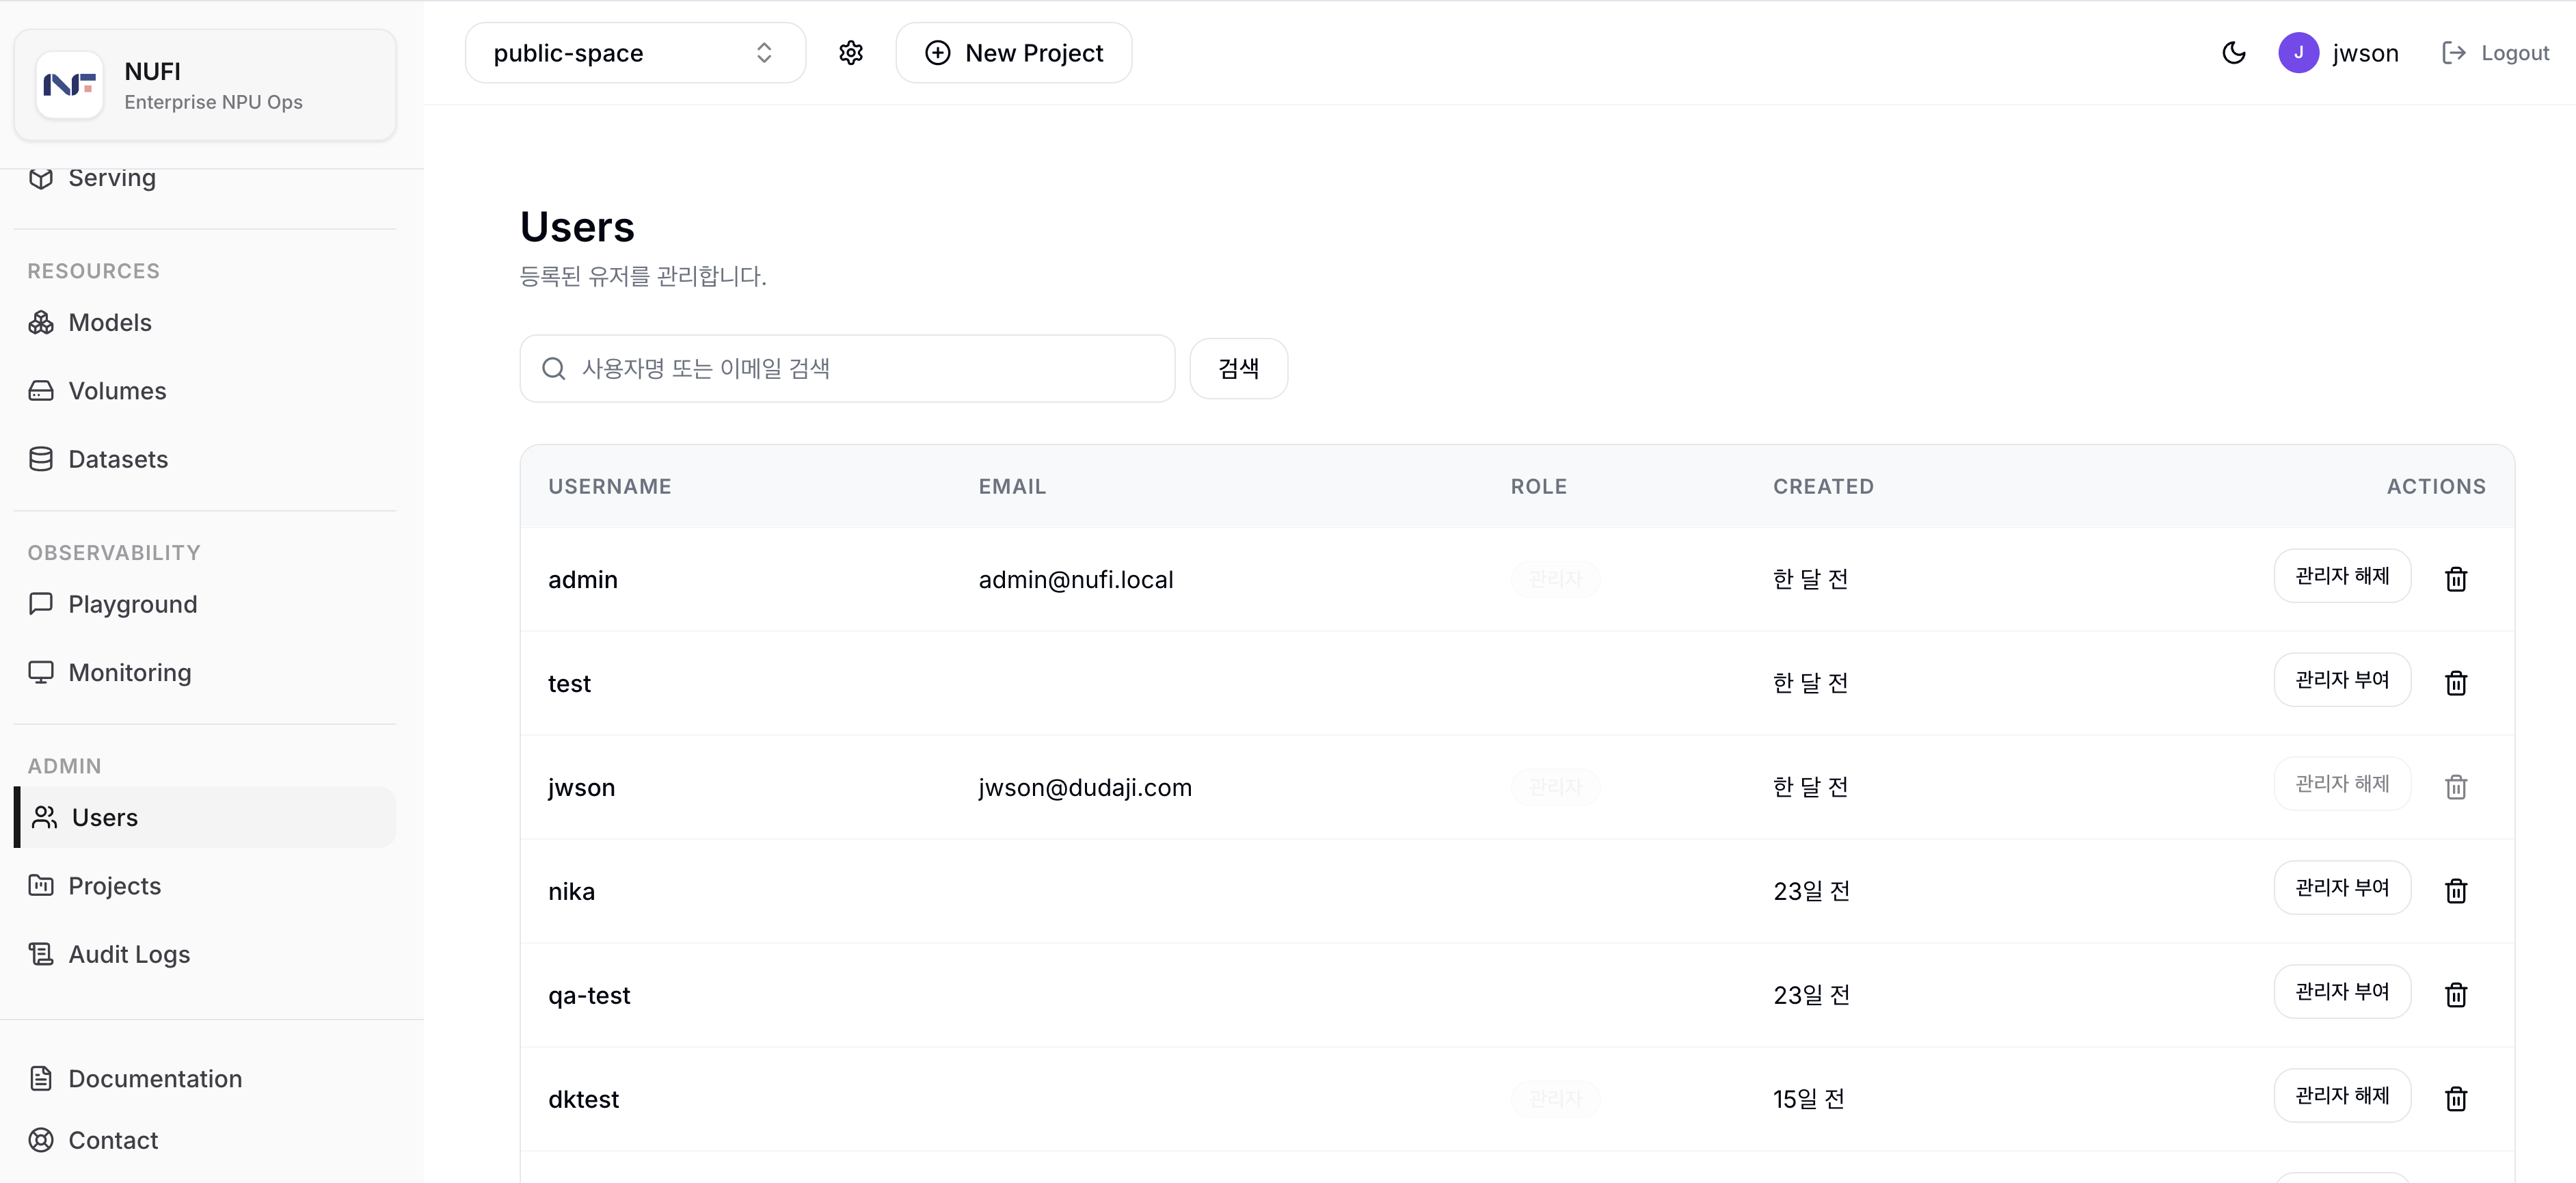The image size is (2576, 1183).
Task: Delete the qa-test user
Action: coord(2456,995)
